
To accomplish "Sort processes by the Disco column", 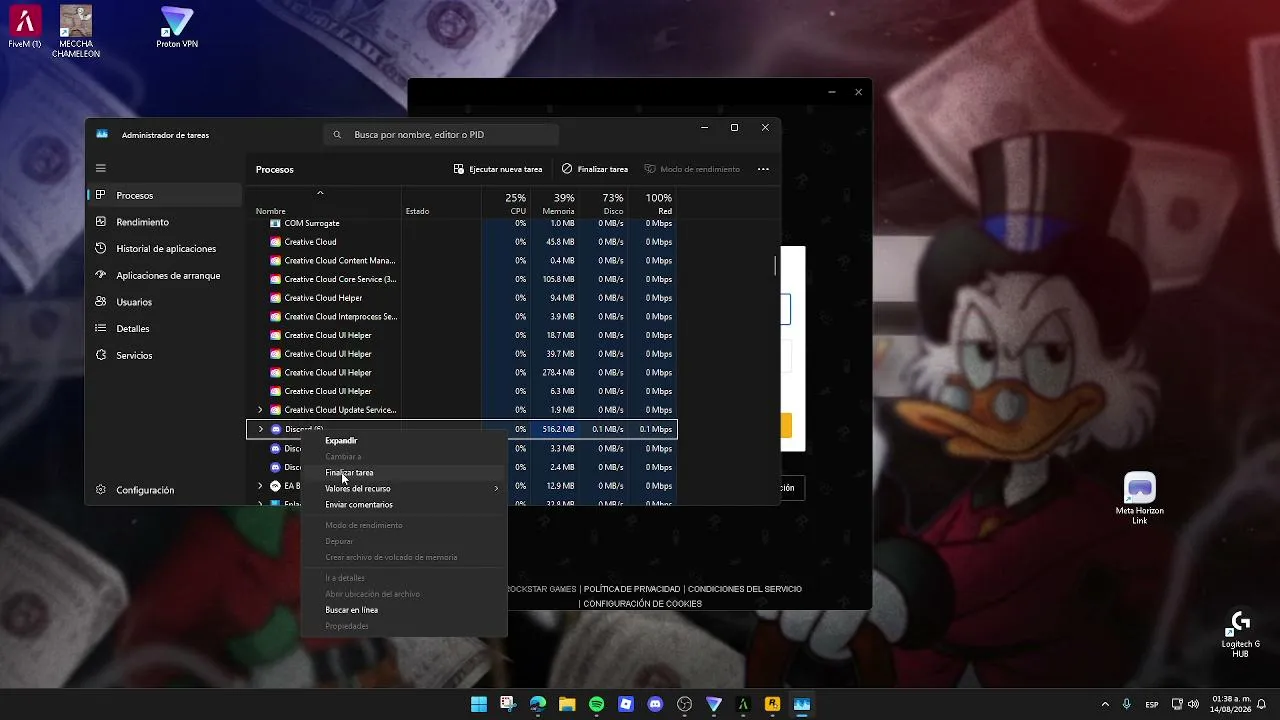I will 603,203.
